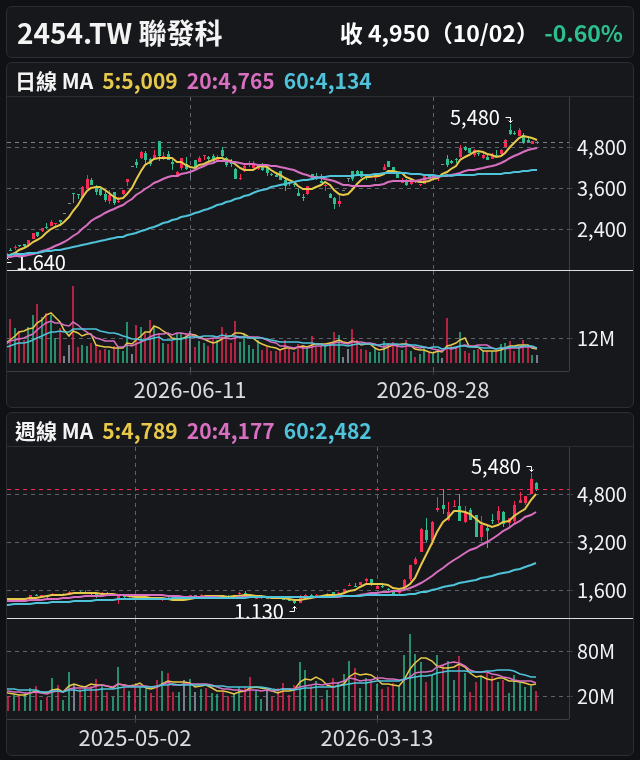The image size is (640, 760).
Task: Click weekly MA value 20:4,177
Action: pyautogui.click(x=230, y=431)
